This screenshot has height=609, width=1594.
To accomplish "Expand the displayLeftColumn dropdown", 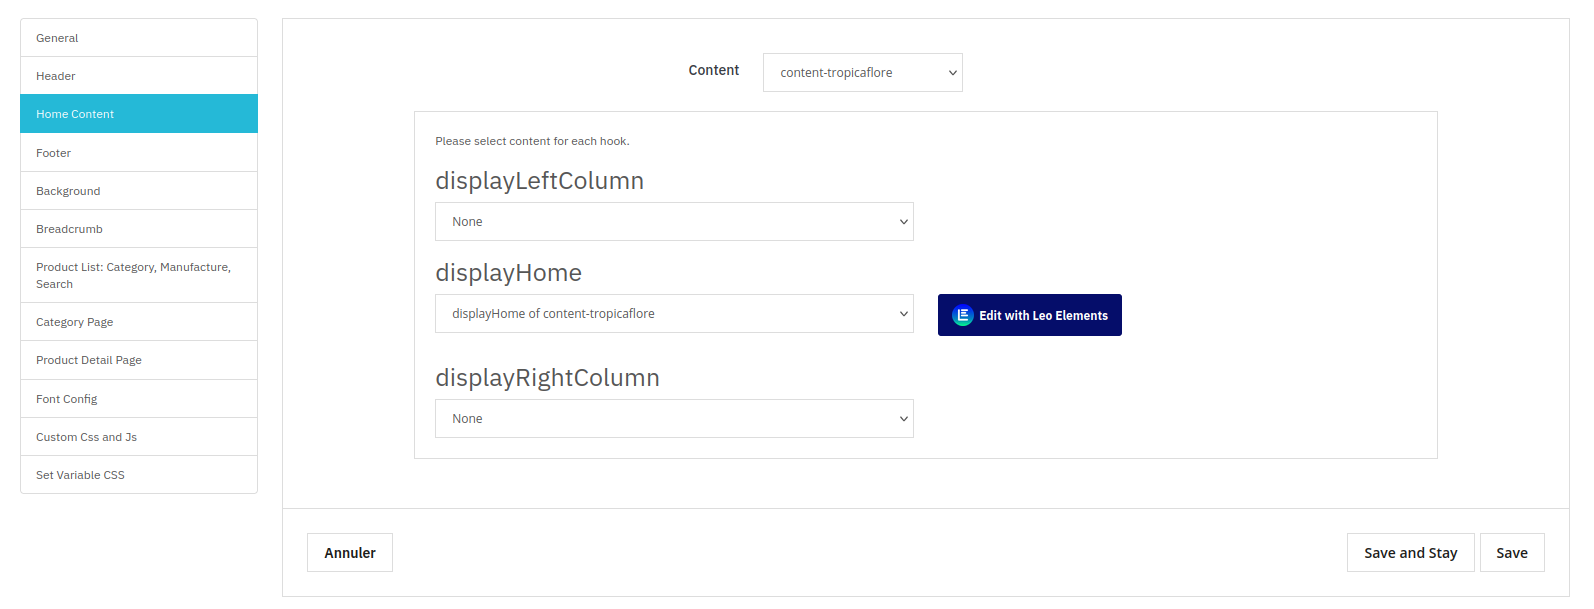I will point(674,222).
